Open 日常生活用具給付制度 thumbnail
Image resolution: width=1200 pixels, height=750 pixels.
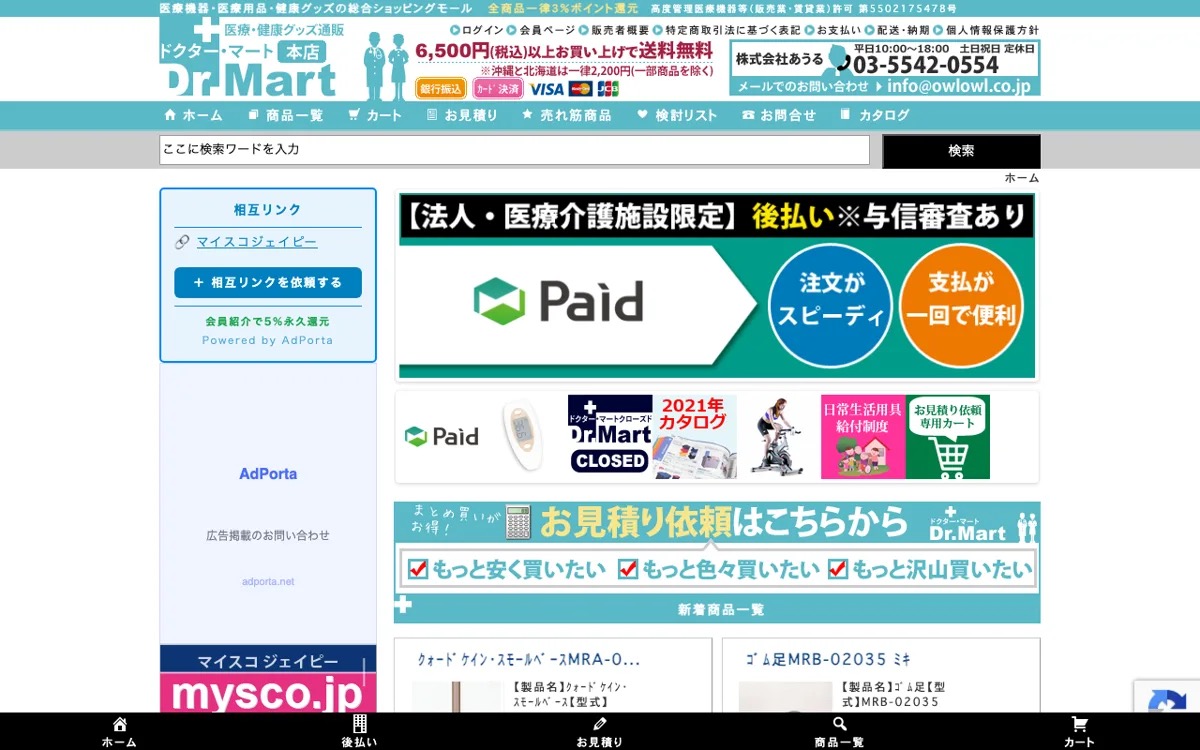click(x=863, y=437)
